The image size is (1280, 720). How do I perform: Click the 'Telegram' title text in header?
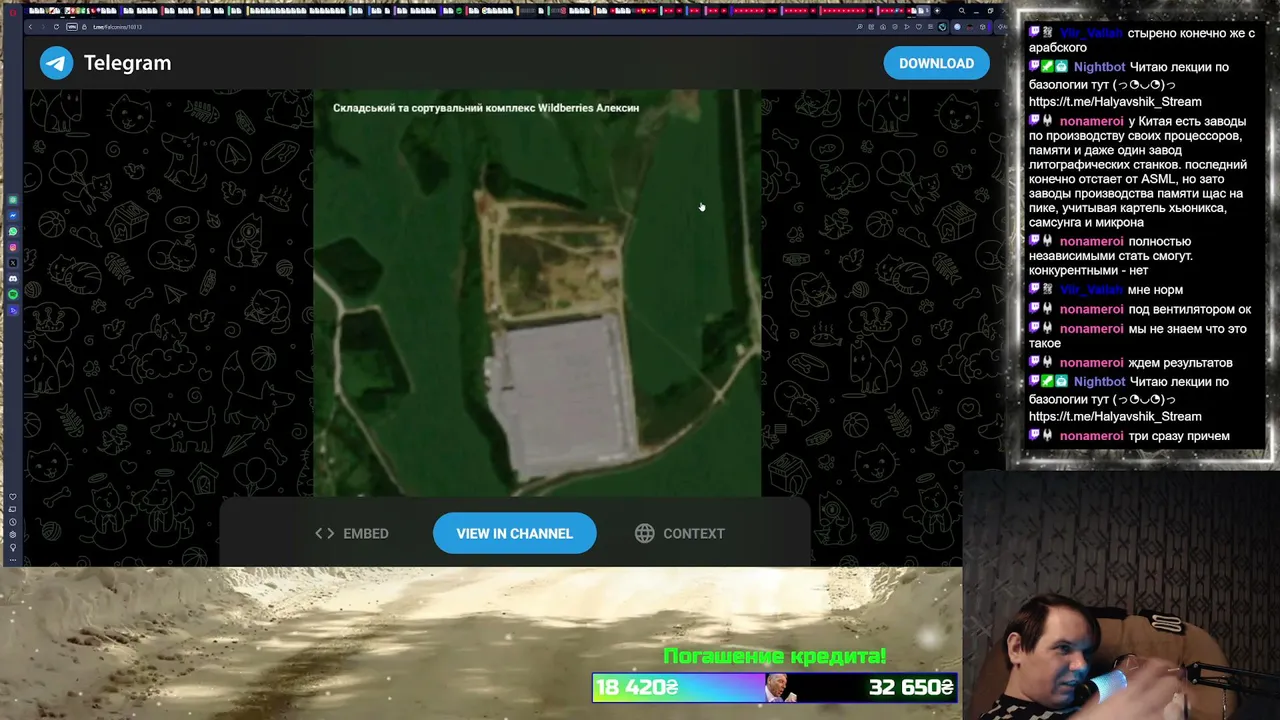click(127, 63)
